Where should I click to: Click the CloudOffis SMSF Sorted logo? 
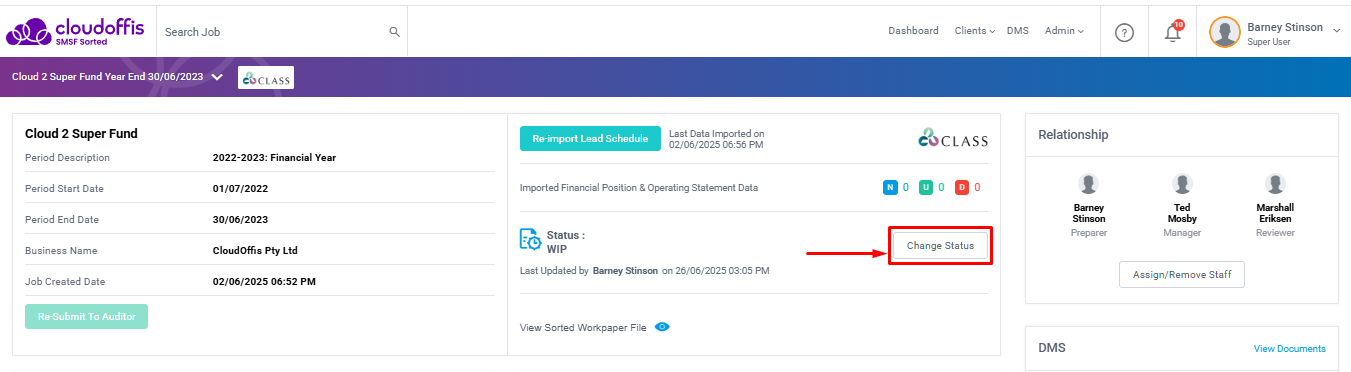pos(76,31)
